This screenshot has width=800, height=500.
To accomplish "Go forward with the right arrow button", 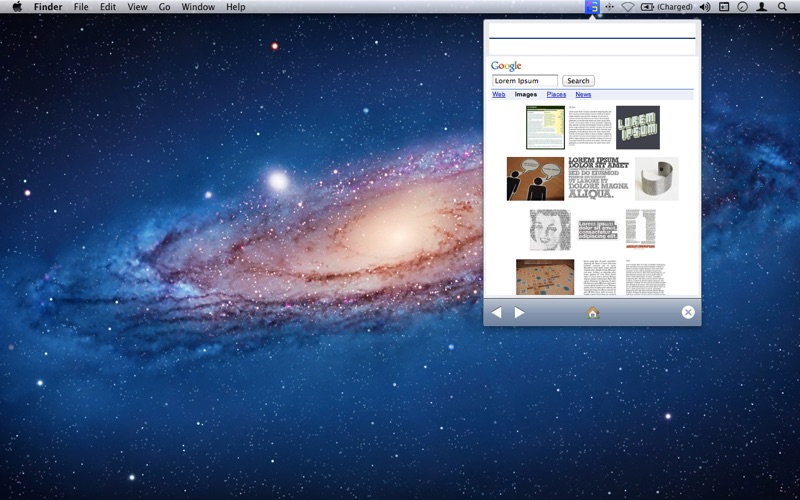I will 519,312.
